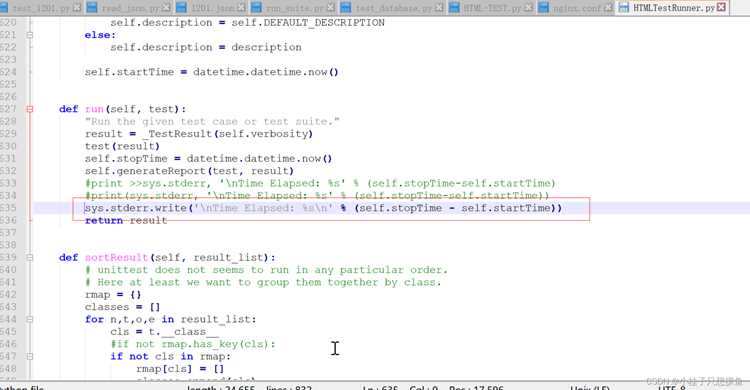
Task: Click the self.stopTime = datetime.datetime.now() line
Action: [209, 158]
